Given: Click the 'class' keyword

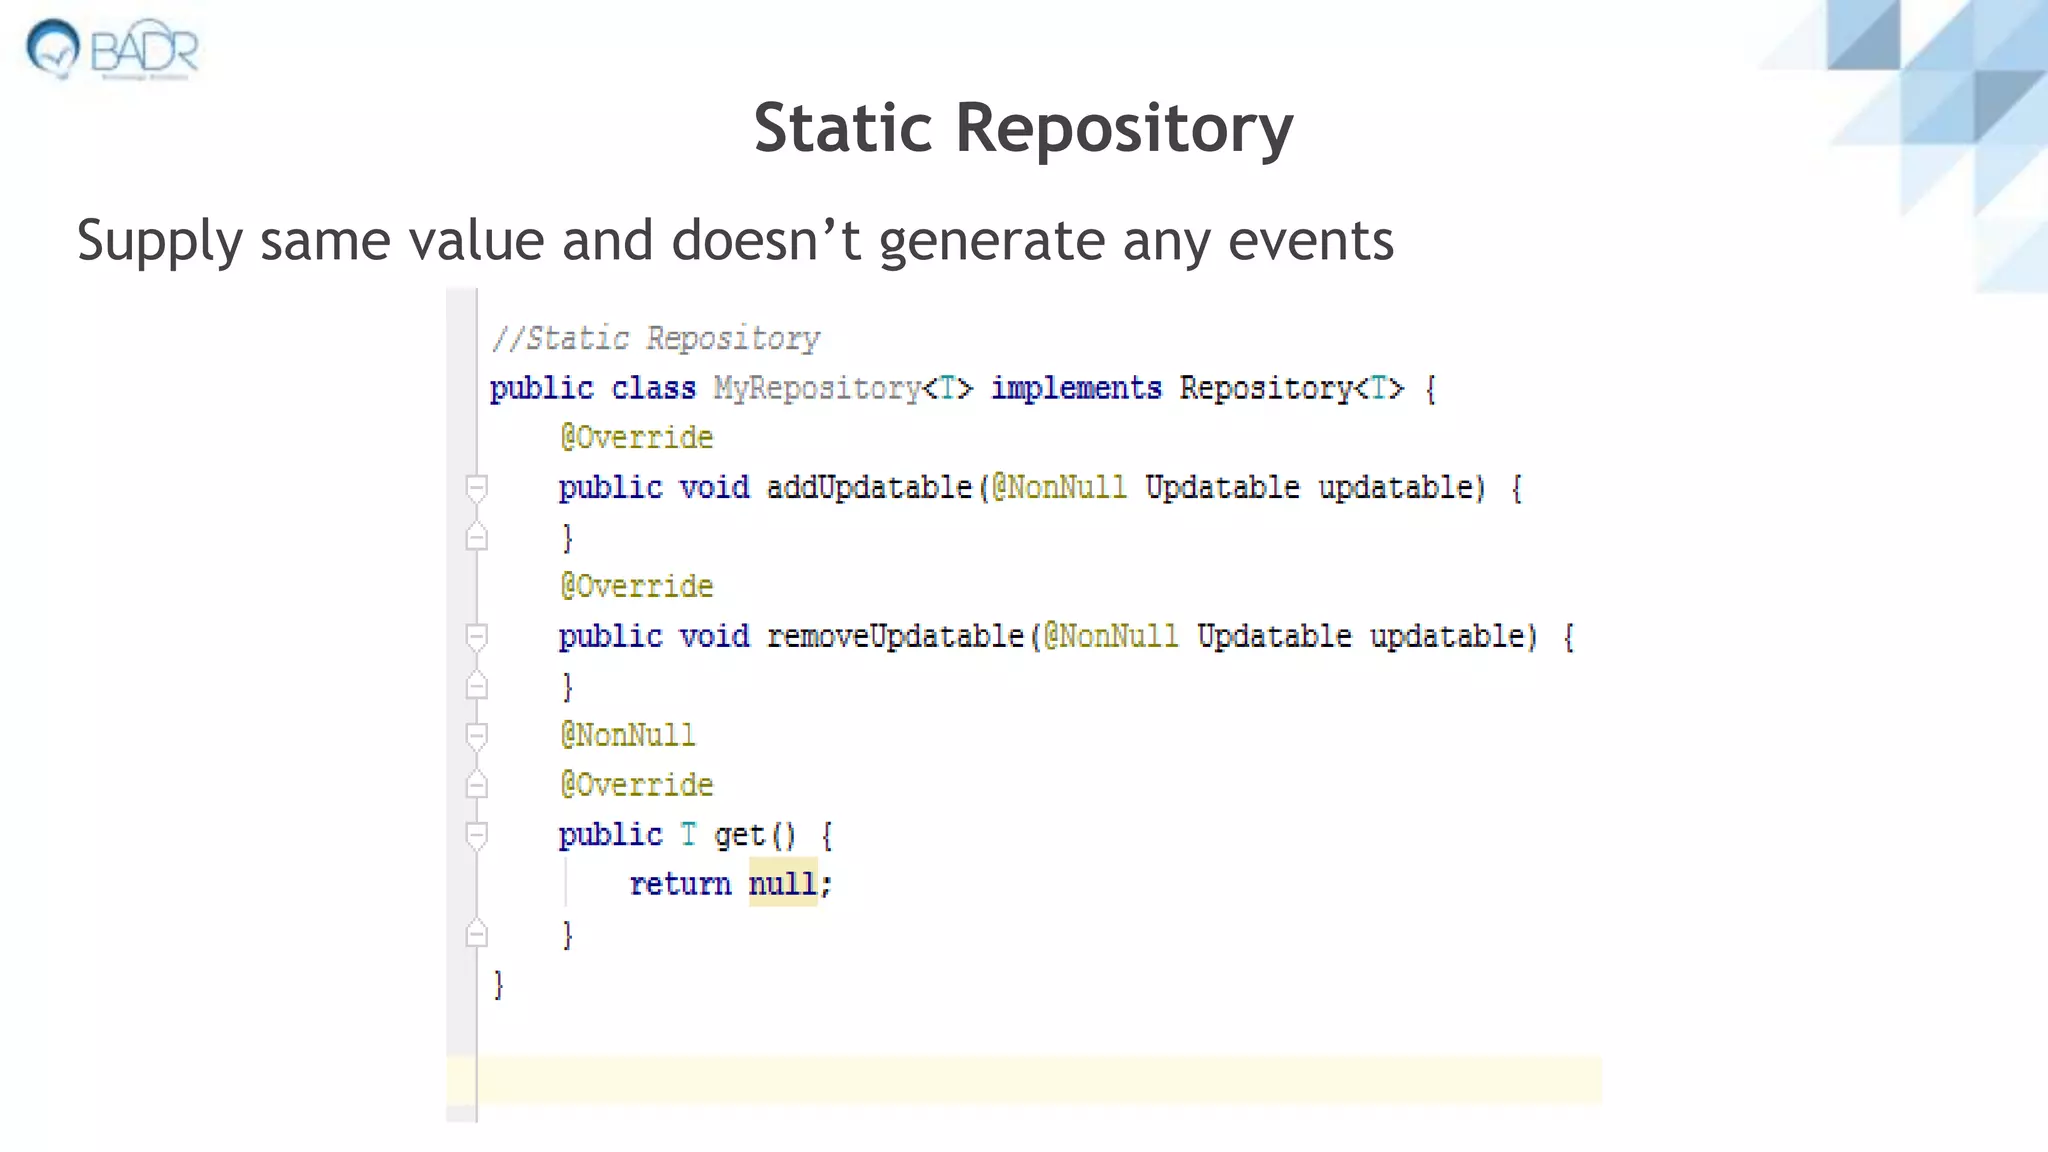Looking at the screenshot, I should pos(653,388).
